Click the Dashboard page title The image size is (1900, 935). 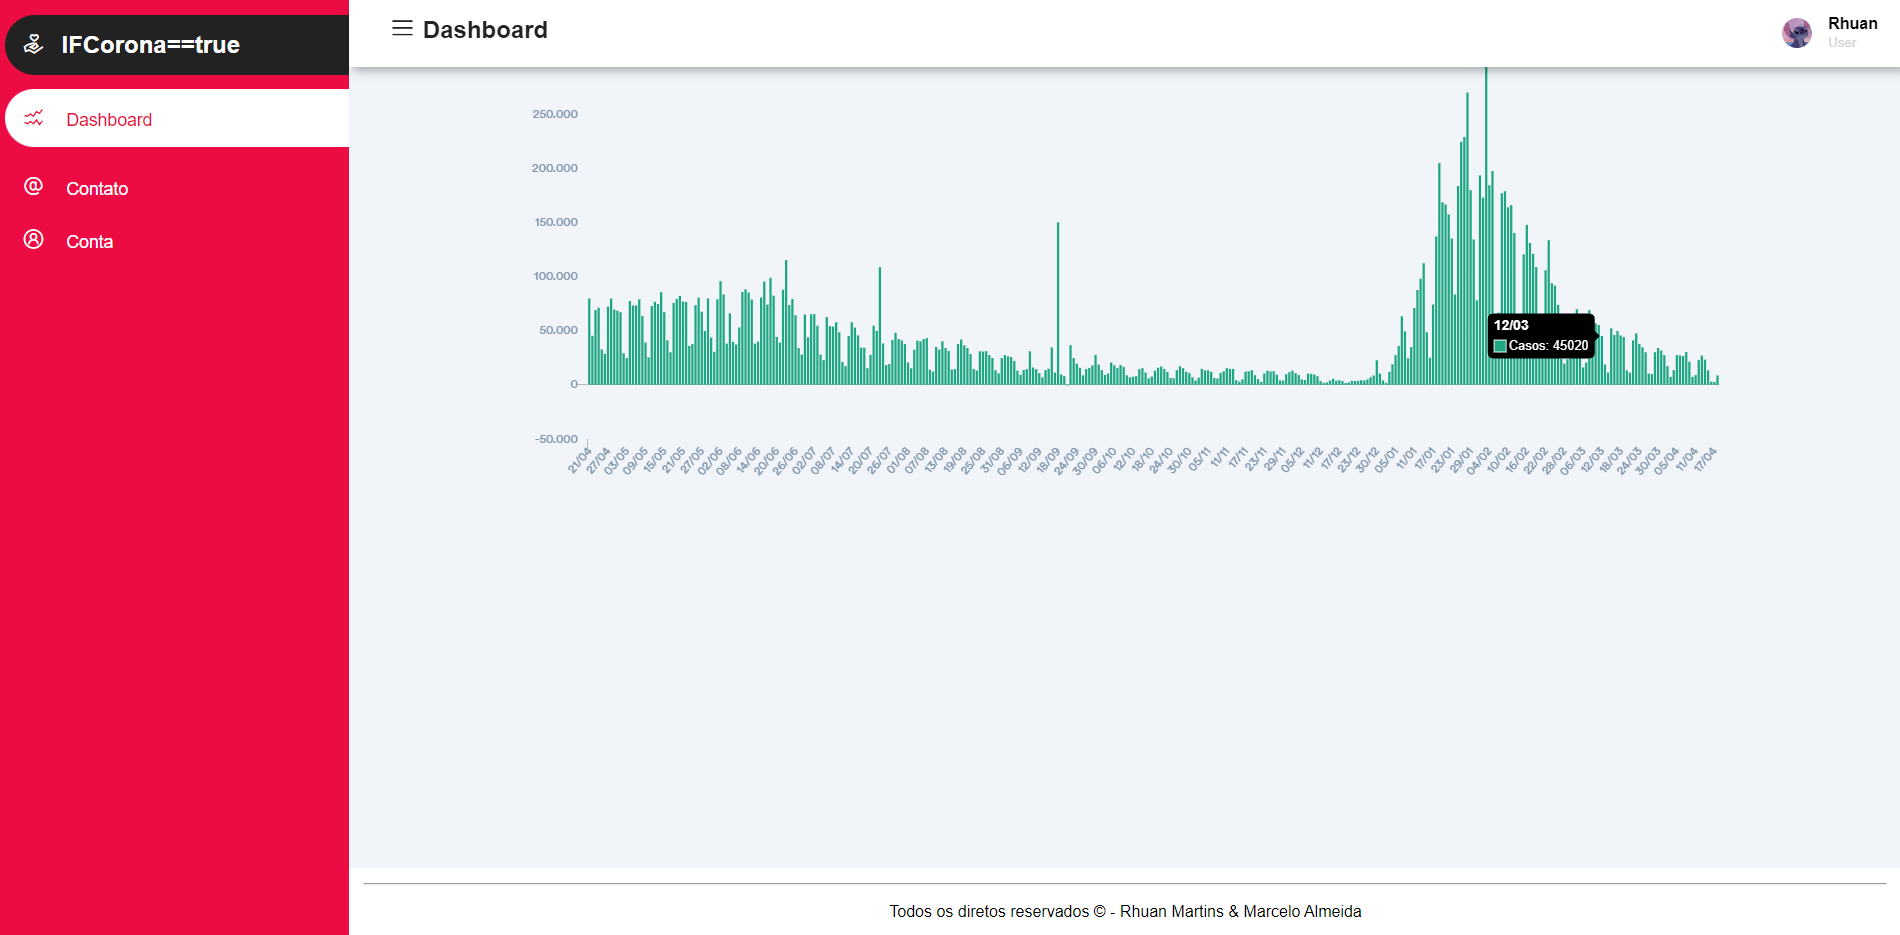click(x=485, y=30)
